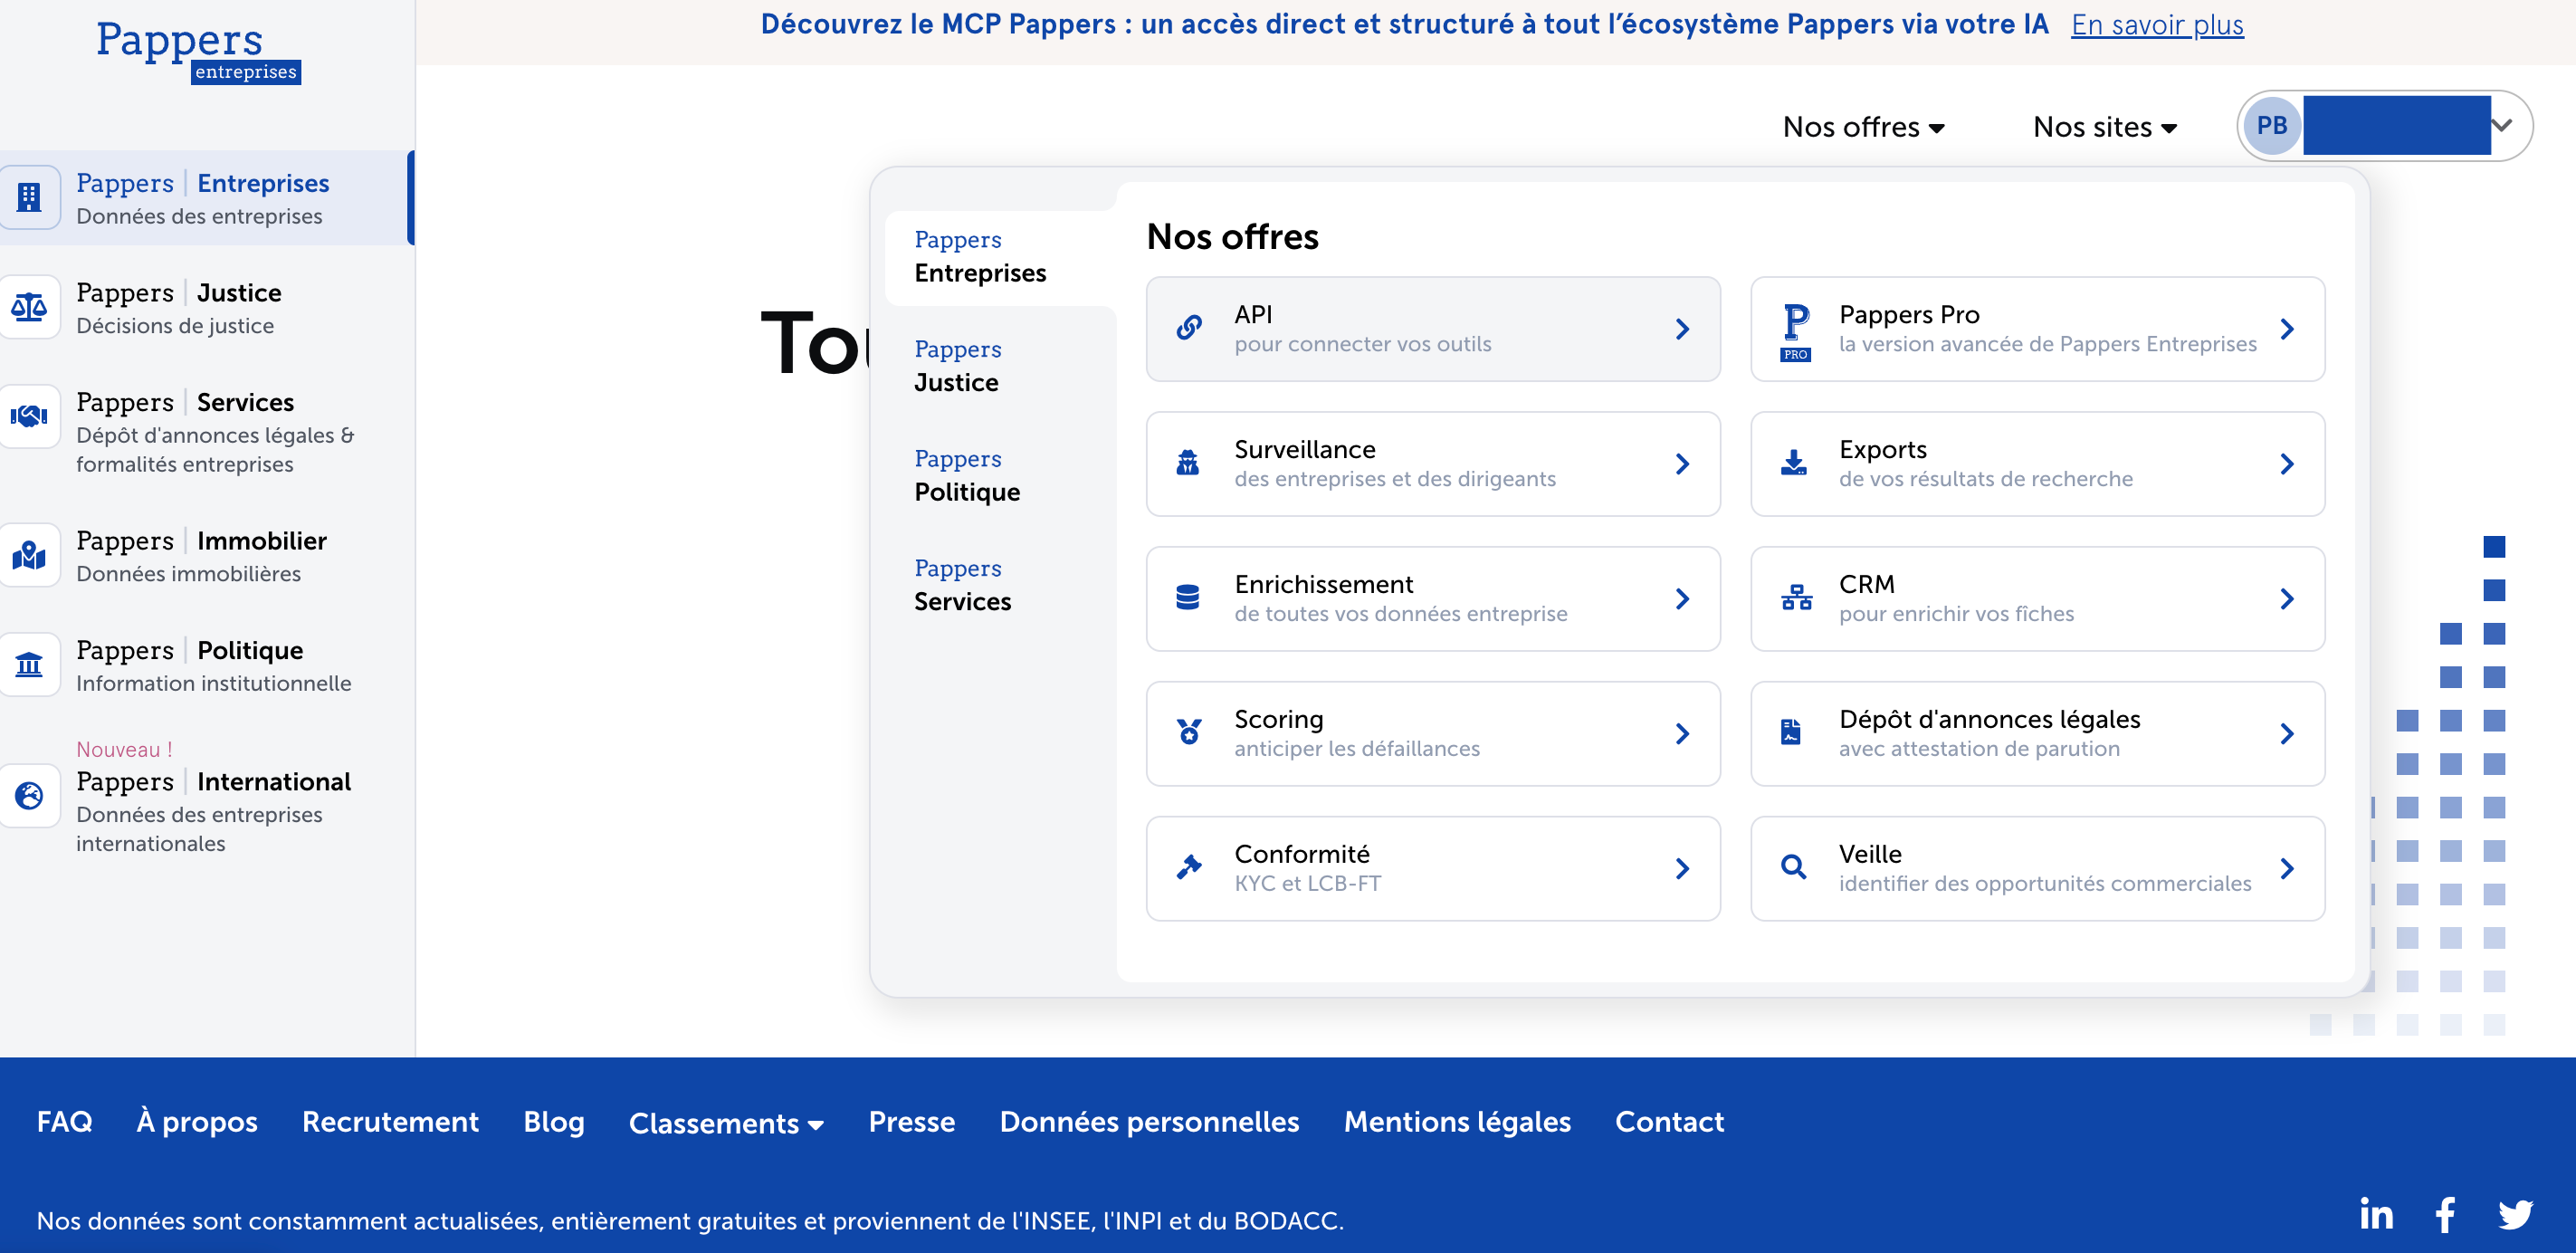Click the Pappers Politique institution icon
Viewport: 2576px width, 1253px height.
(29, 664)
